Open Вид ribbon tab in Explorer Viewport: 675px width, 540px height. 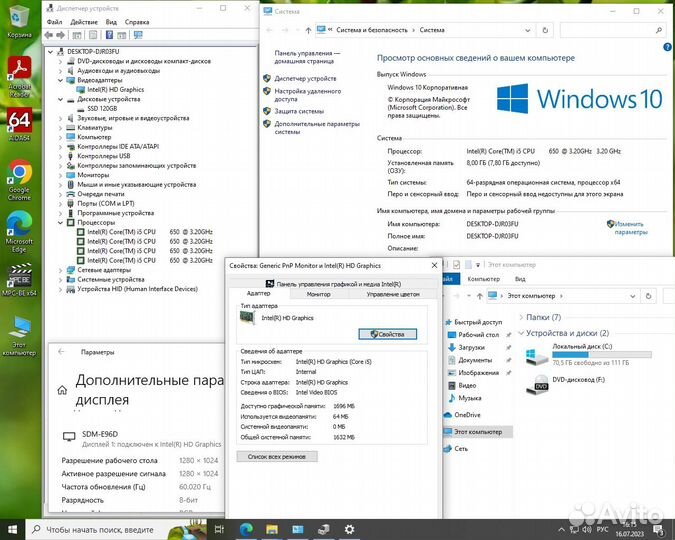520,279
